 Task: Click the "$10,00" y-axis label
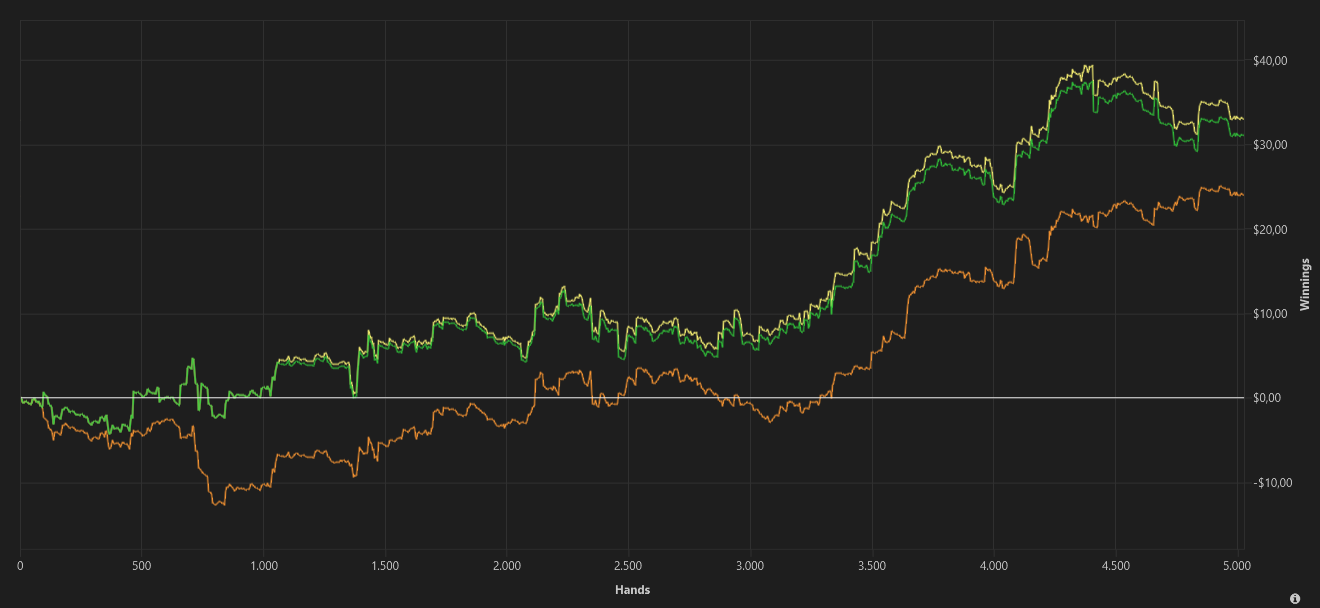(1269, 314)
